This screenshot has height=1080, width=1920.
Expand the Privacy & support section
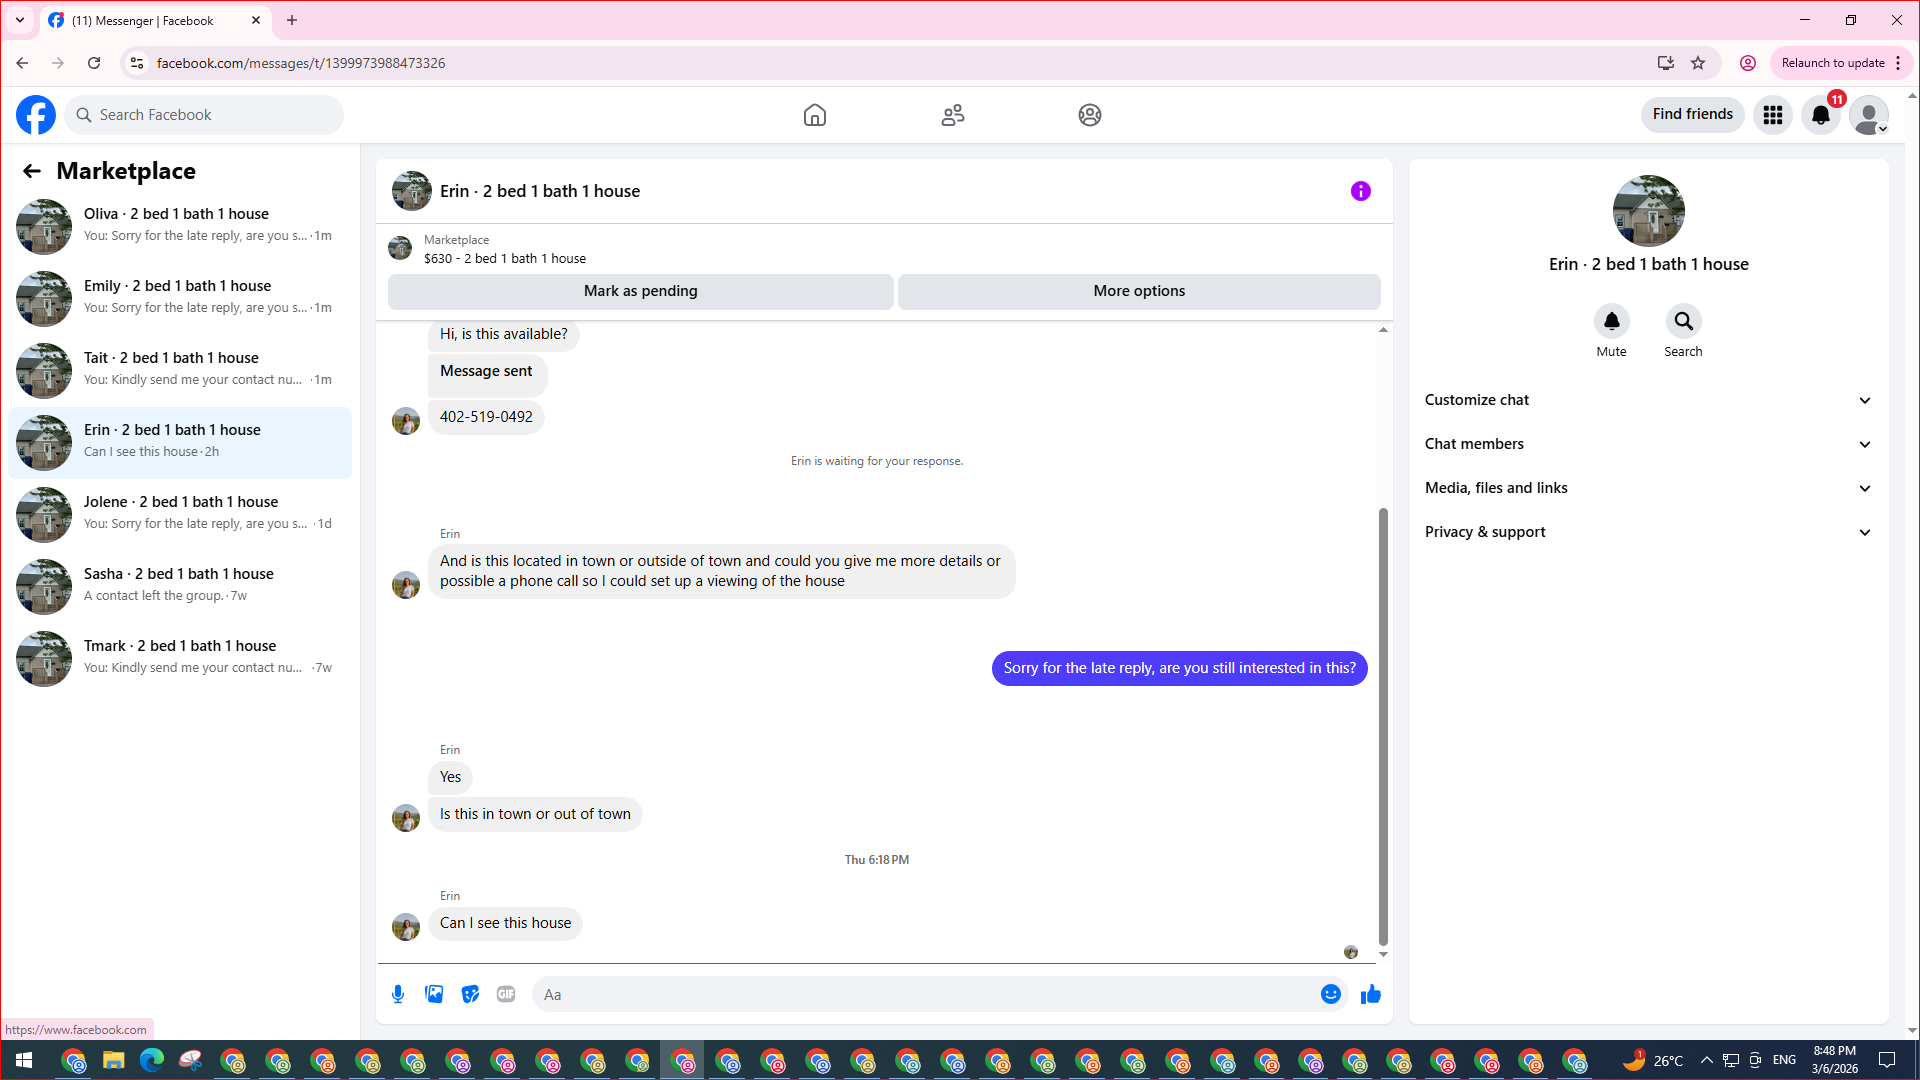pos(1647,532)
